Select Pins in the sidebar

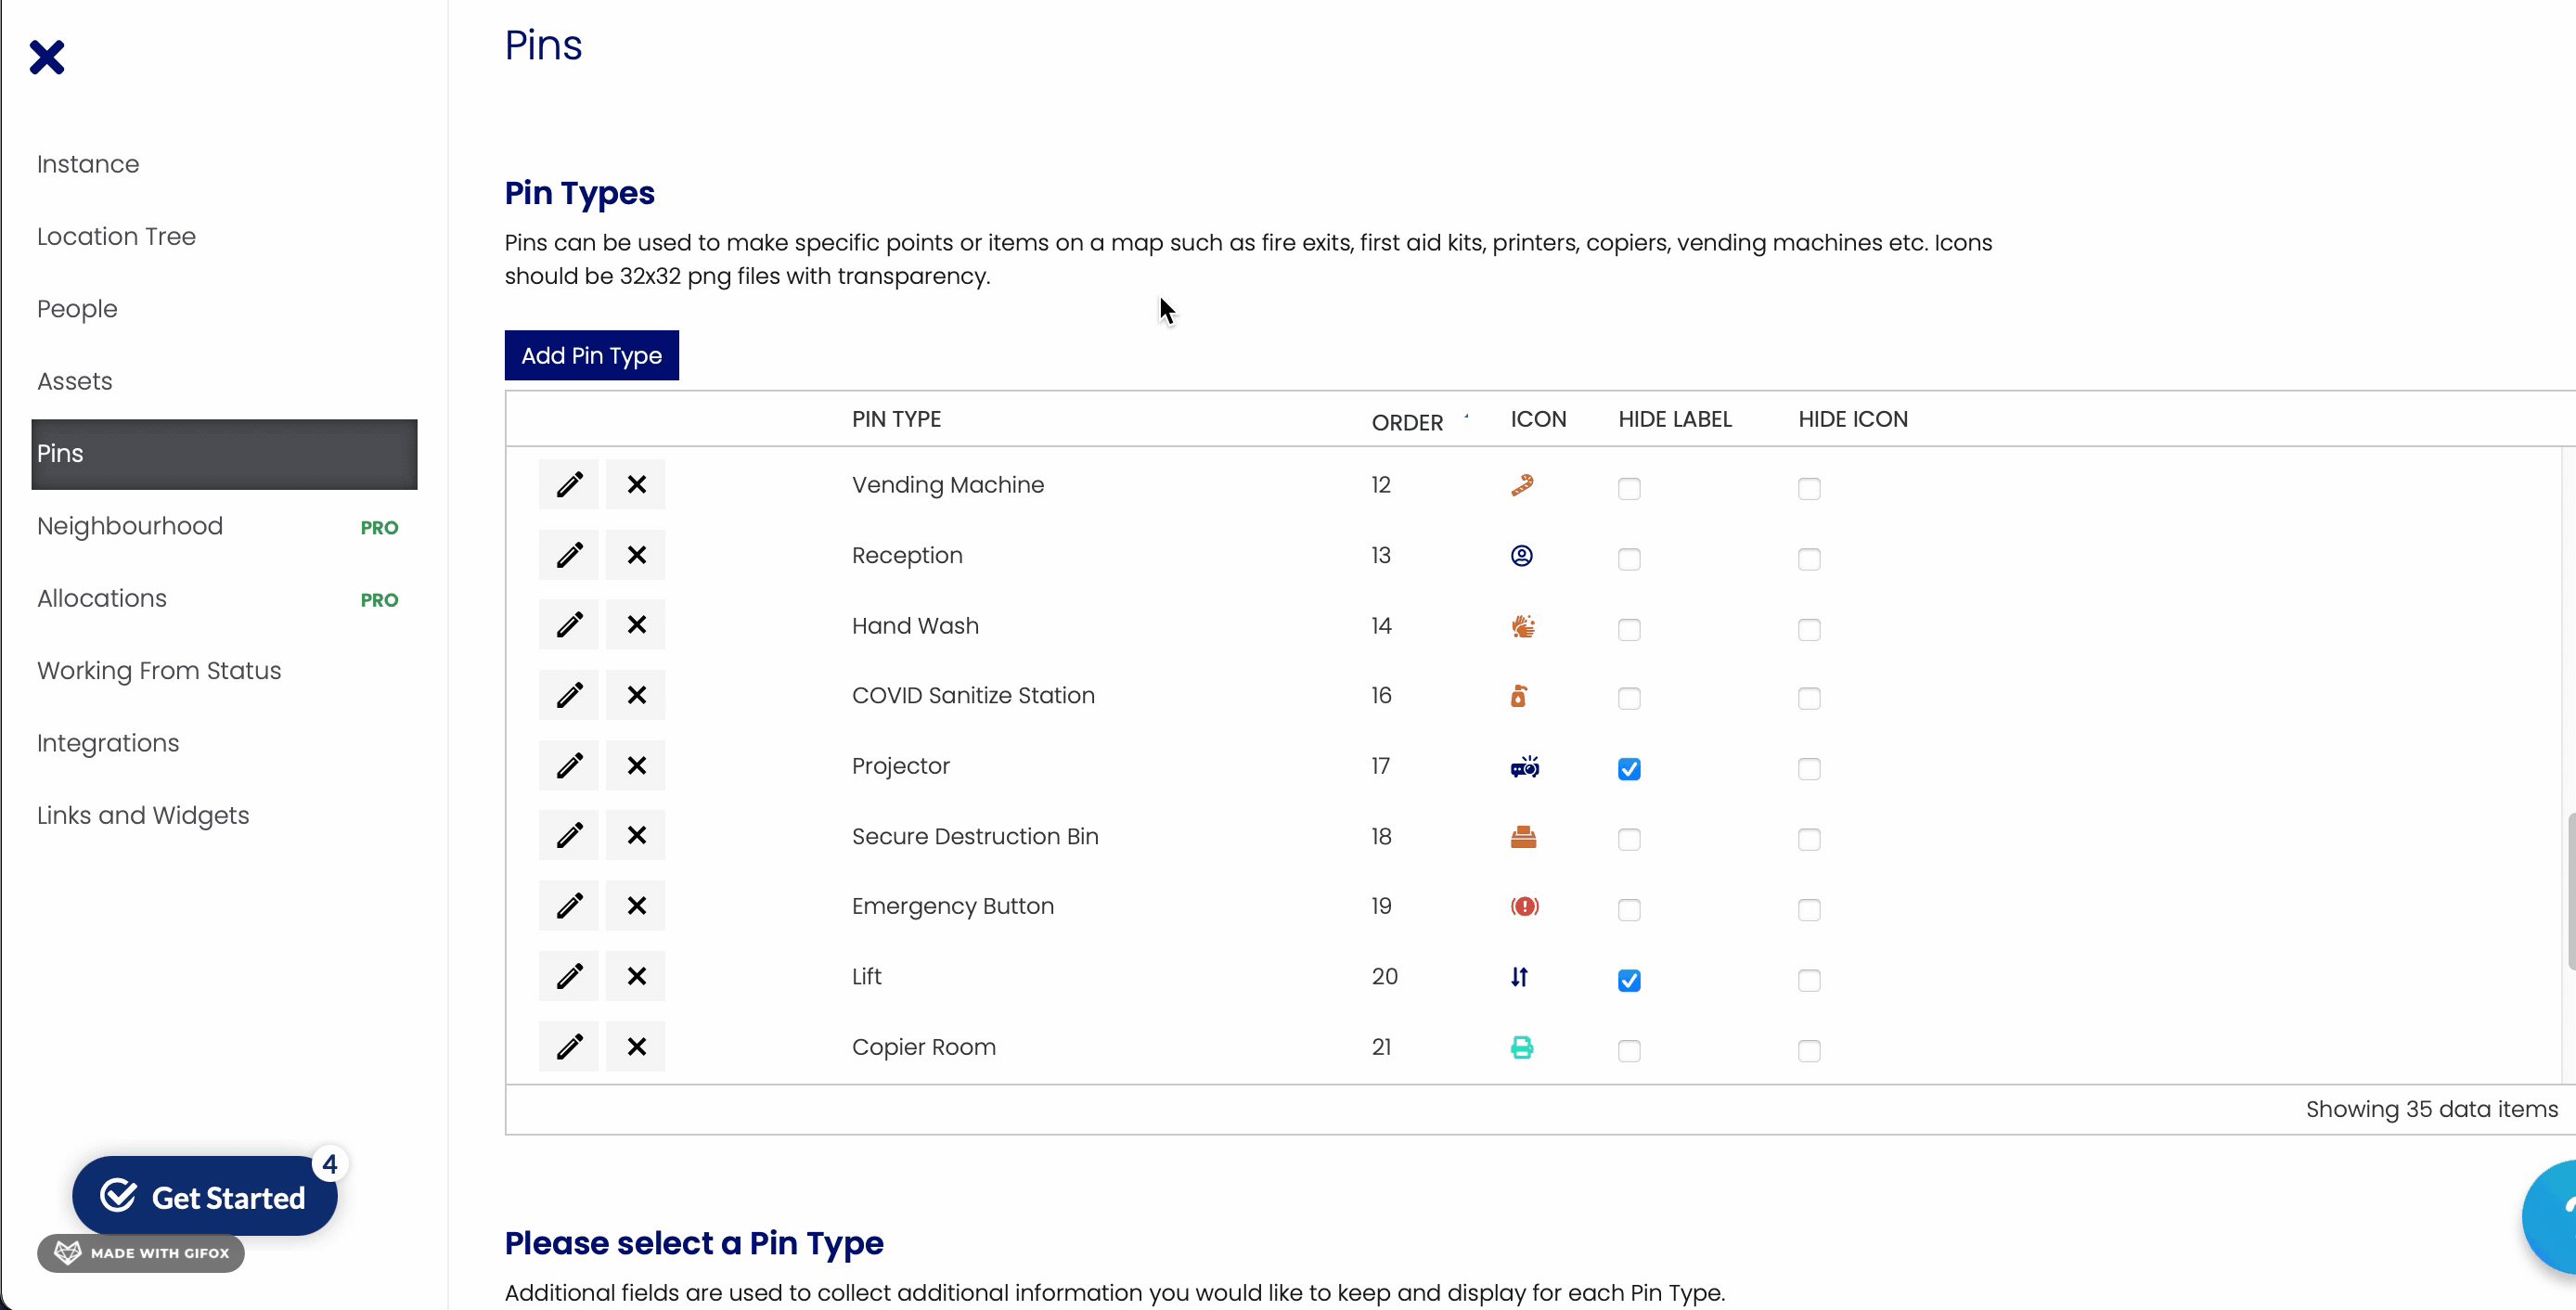pos(224,454)
